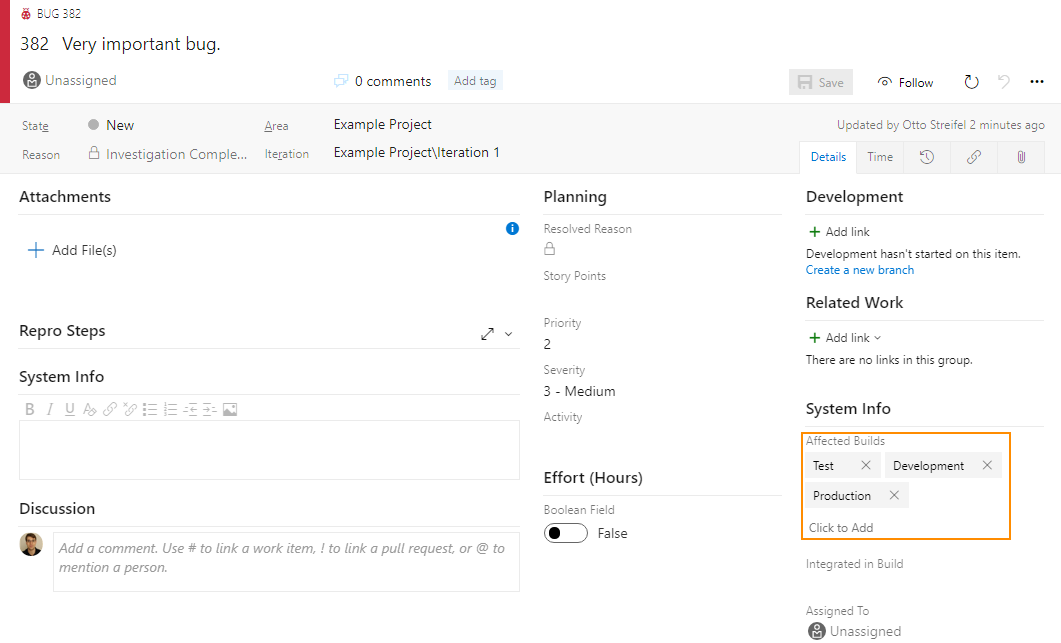The height and width of the screenshot is (643, 1061).
Task: Click the blue info icon in Attachments
Action: (512, 229)
